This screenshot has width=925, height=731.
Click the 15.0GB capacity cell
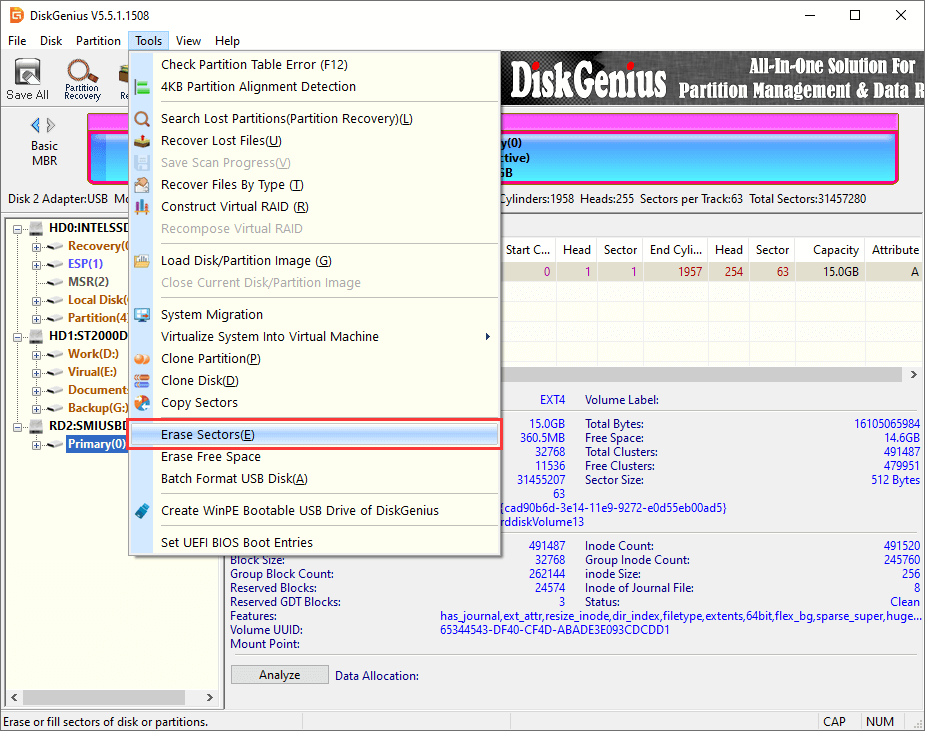pos(830,272)
